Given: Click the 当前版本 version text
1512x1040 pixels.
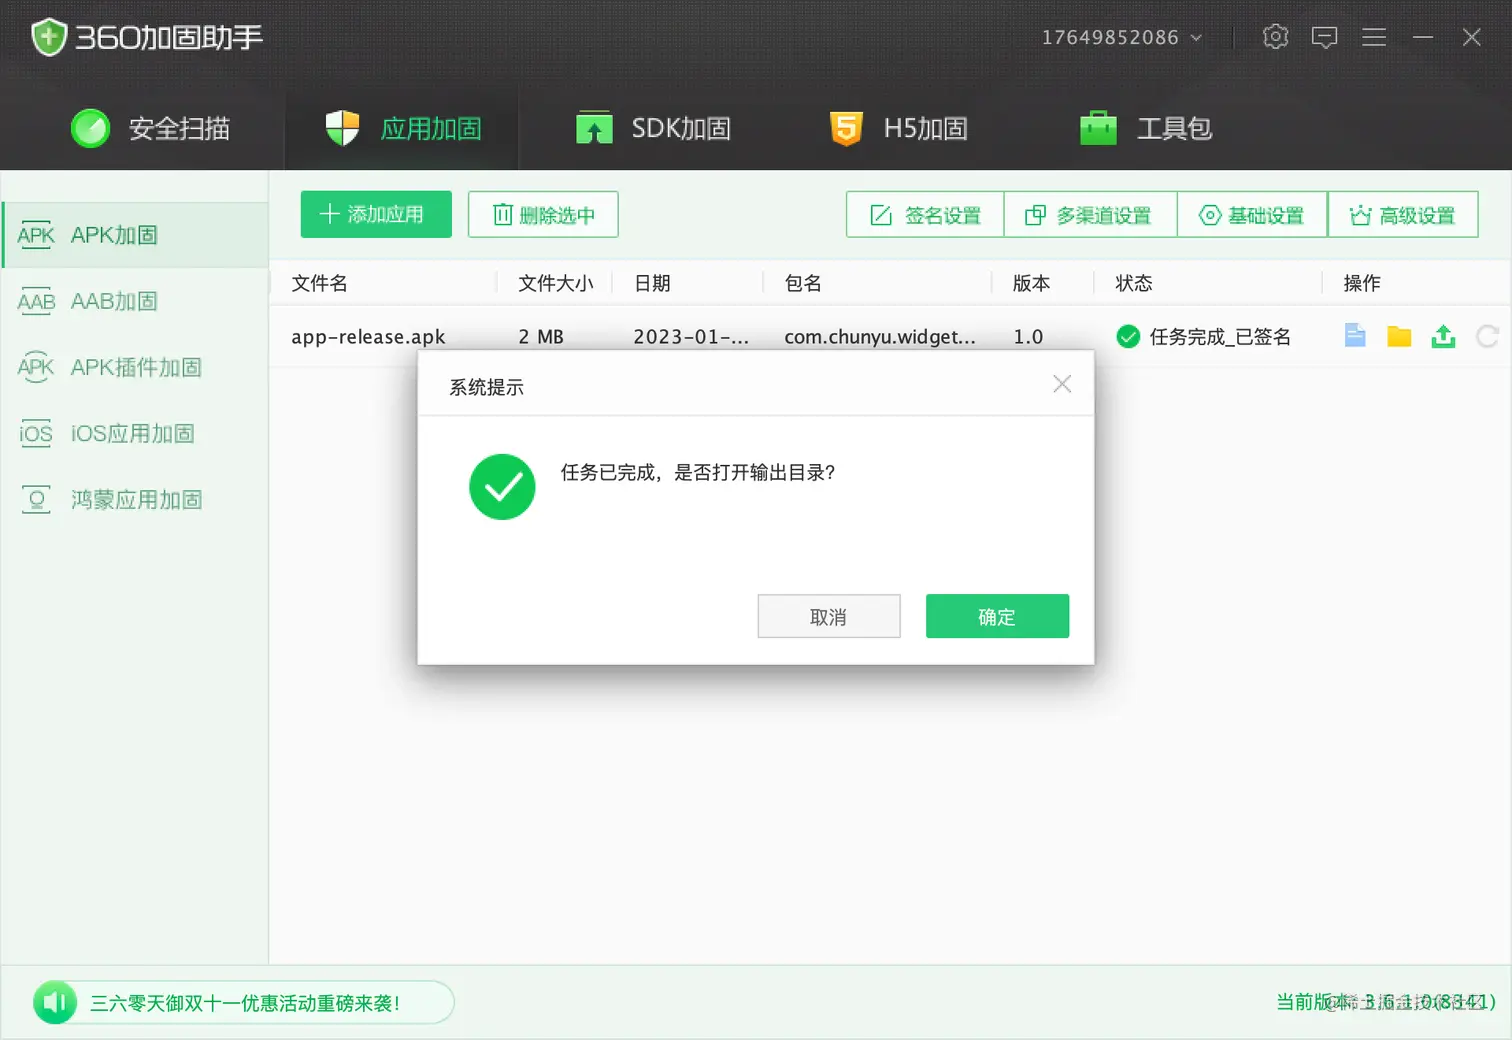Looking at the screenshot, I should [1386, 1002].
